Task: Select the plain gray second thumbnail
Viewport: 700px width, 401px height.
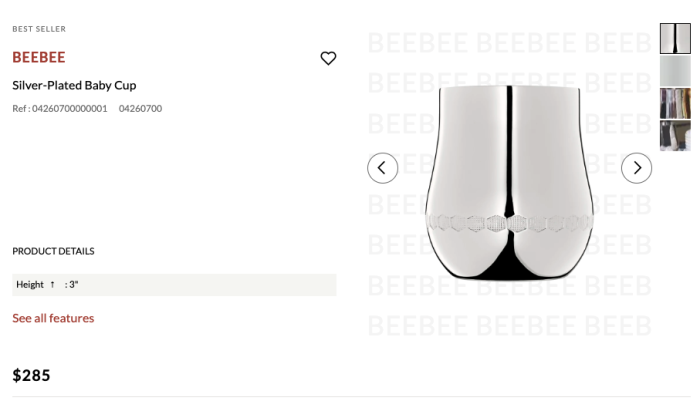Action: coord(675,71)
